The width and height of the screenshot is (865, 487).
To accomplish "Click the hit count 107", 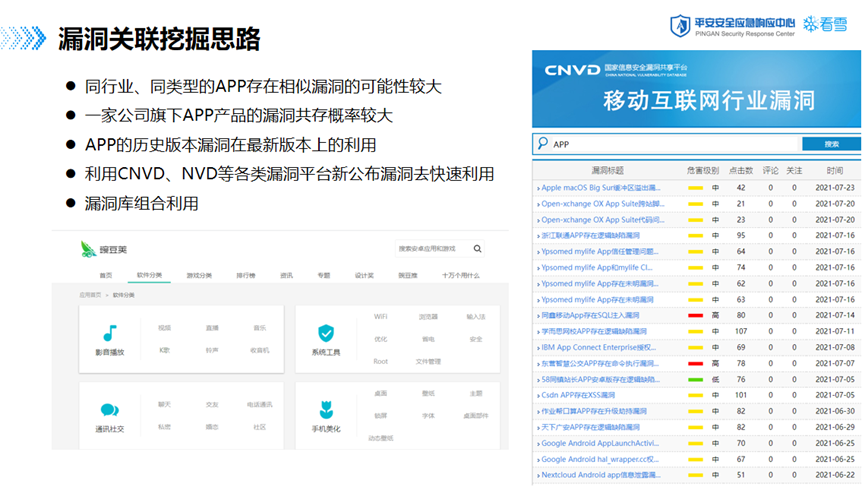I will [x=741, y=331].
